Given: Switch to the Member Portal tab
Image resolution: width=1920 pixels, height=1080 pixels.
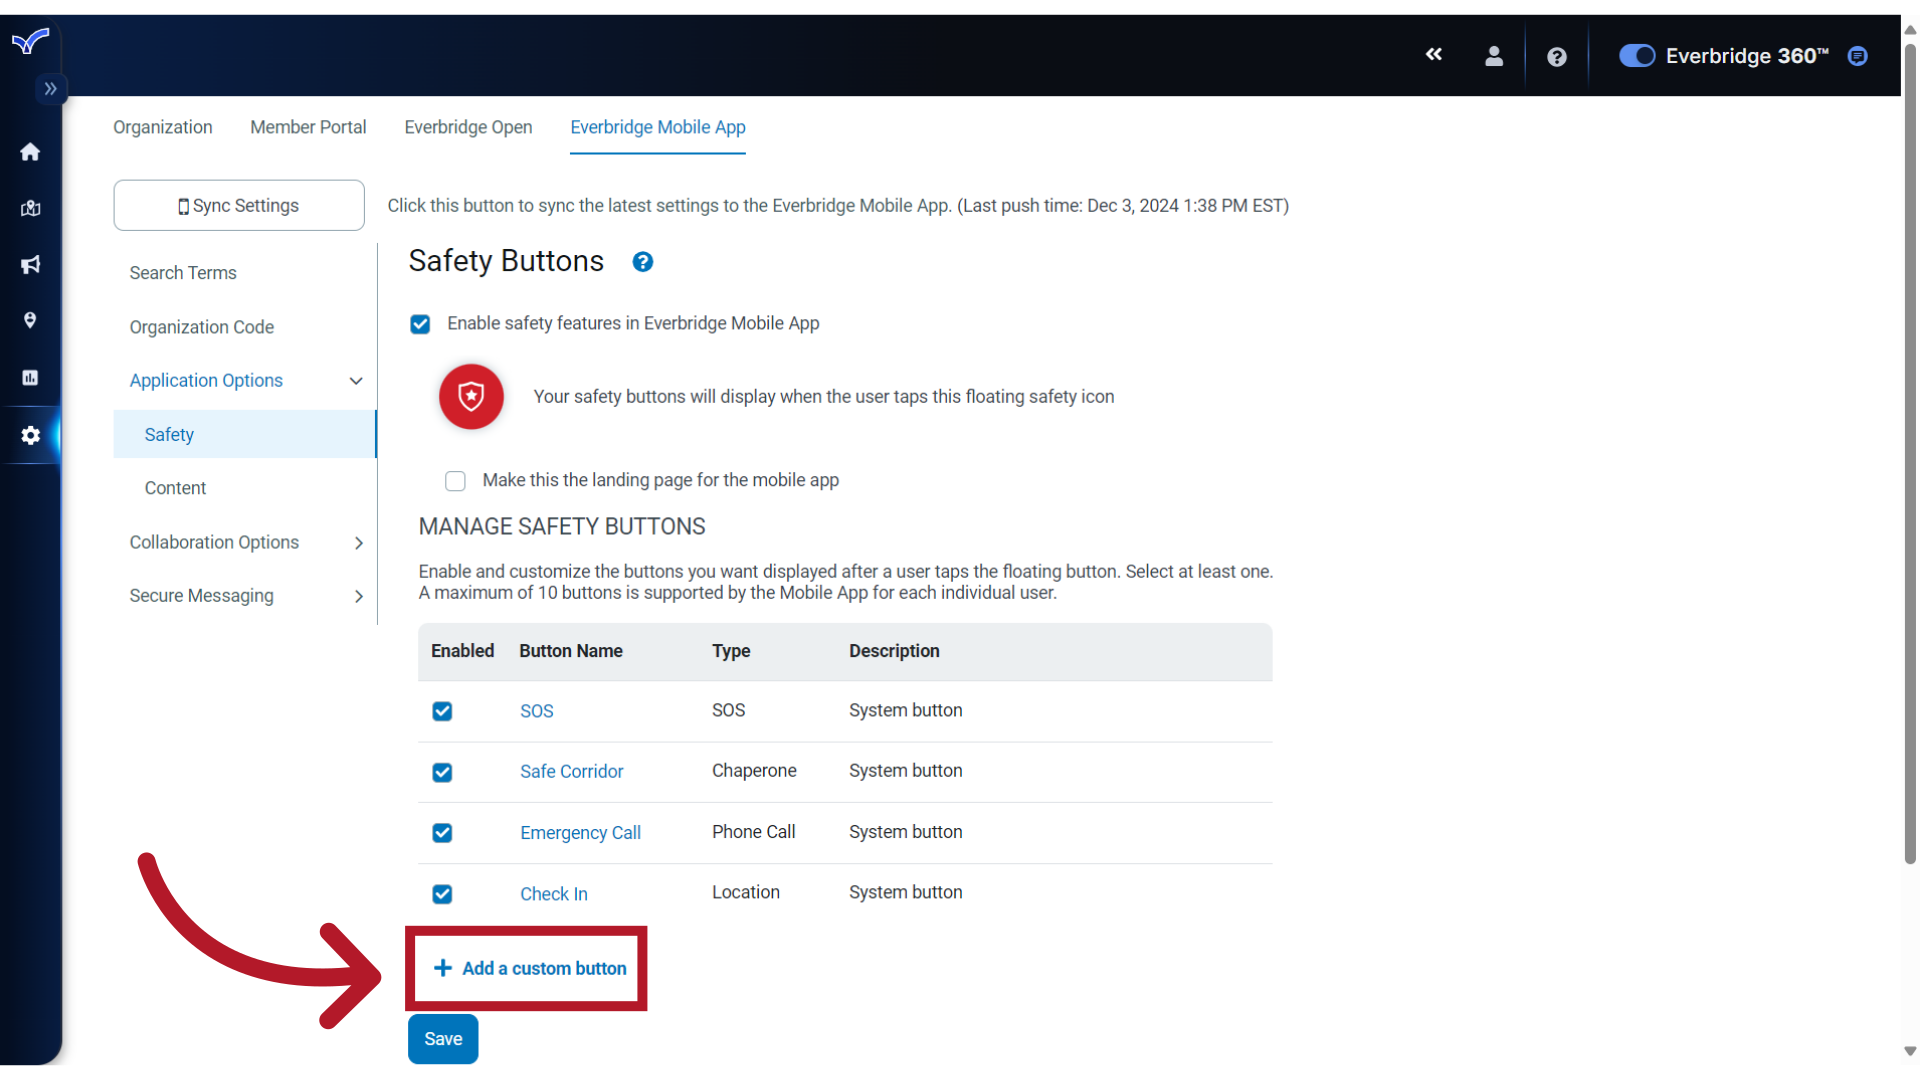Looking at the screenshot, I should click(x=308, y=127).
